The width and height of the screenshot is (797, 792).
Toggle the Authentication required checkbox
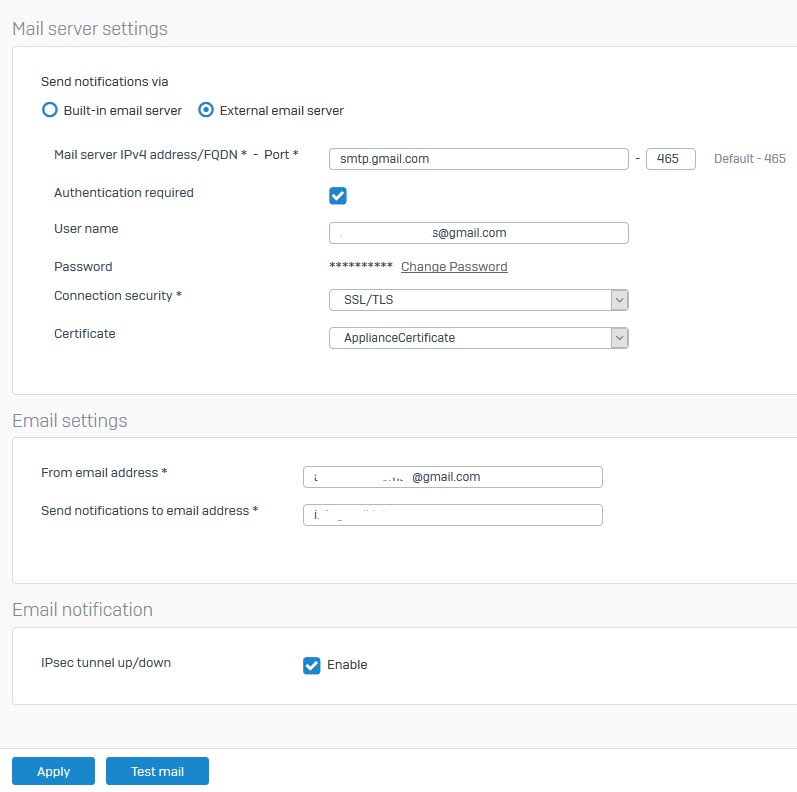(x=338, y=195)
